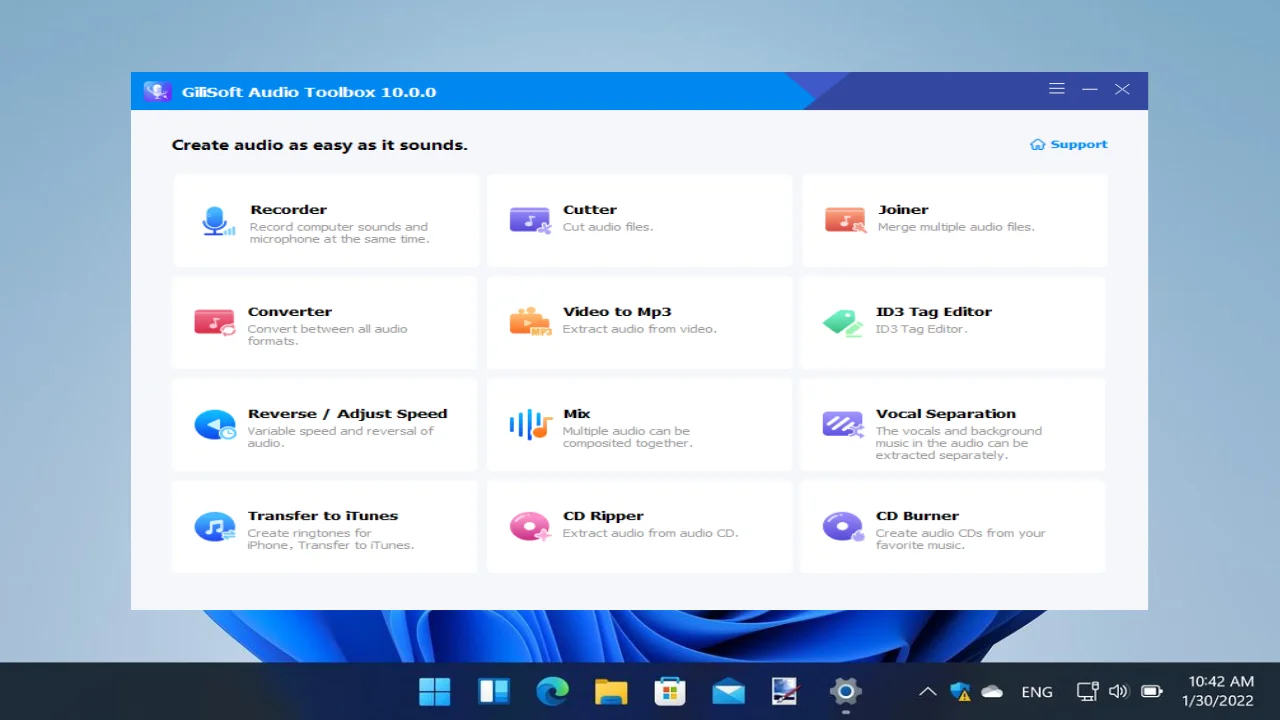The width and height of the screenshot is (1280, 720).
Task: Click 'Create ringtones for iPhone' description
Action: [x=331, y=539]
